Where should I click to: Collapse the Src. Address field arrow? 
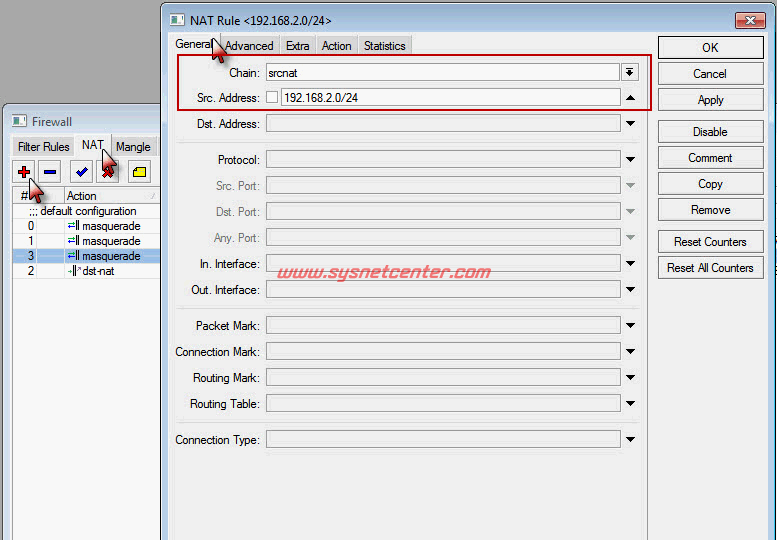coord(630,98)
